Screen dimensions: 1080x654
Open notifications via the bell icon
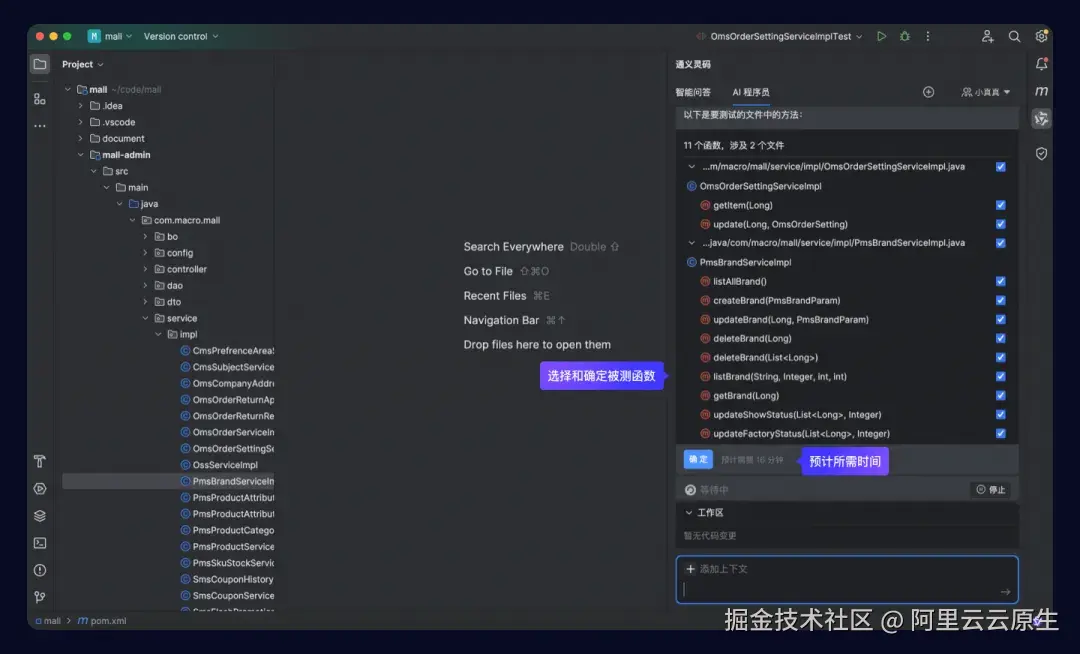pos(1041,63)
